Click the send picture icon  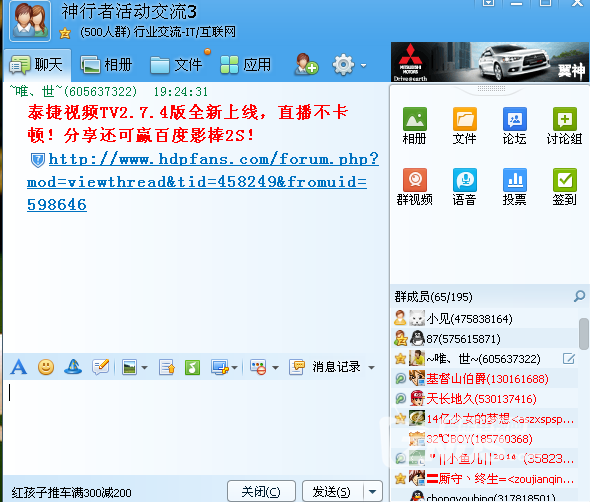coord(129,367)
